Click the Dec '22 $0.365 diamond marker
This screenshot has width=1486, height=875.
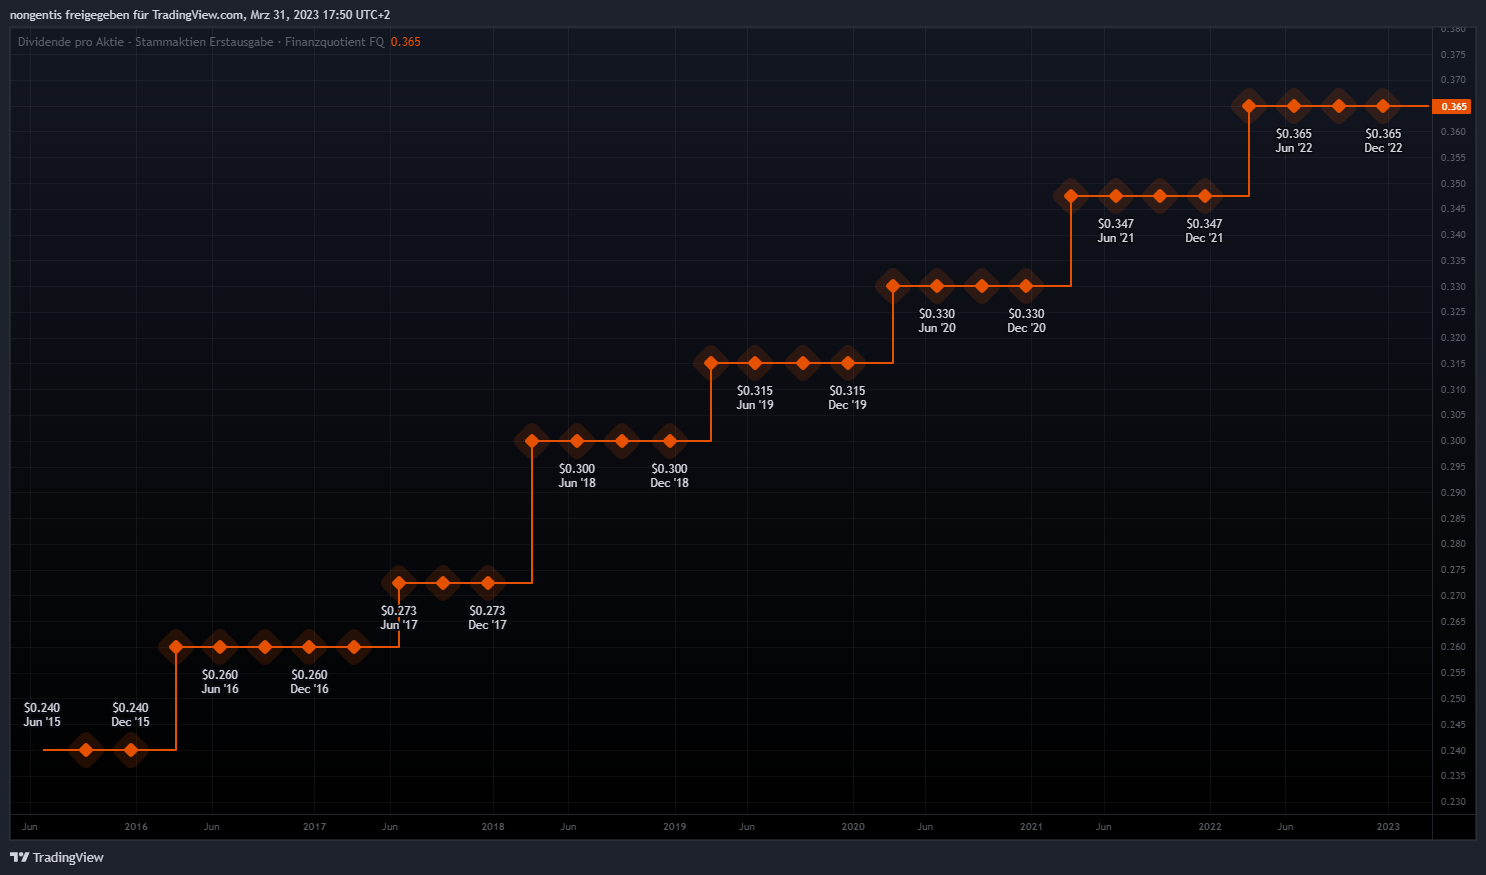pos(1383,106)
